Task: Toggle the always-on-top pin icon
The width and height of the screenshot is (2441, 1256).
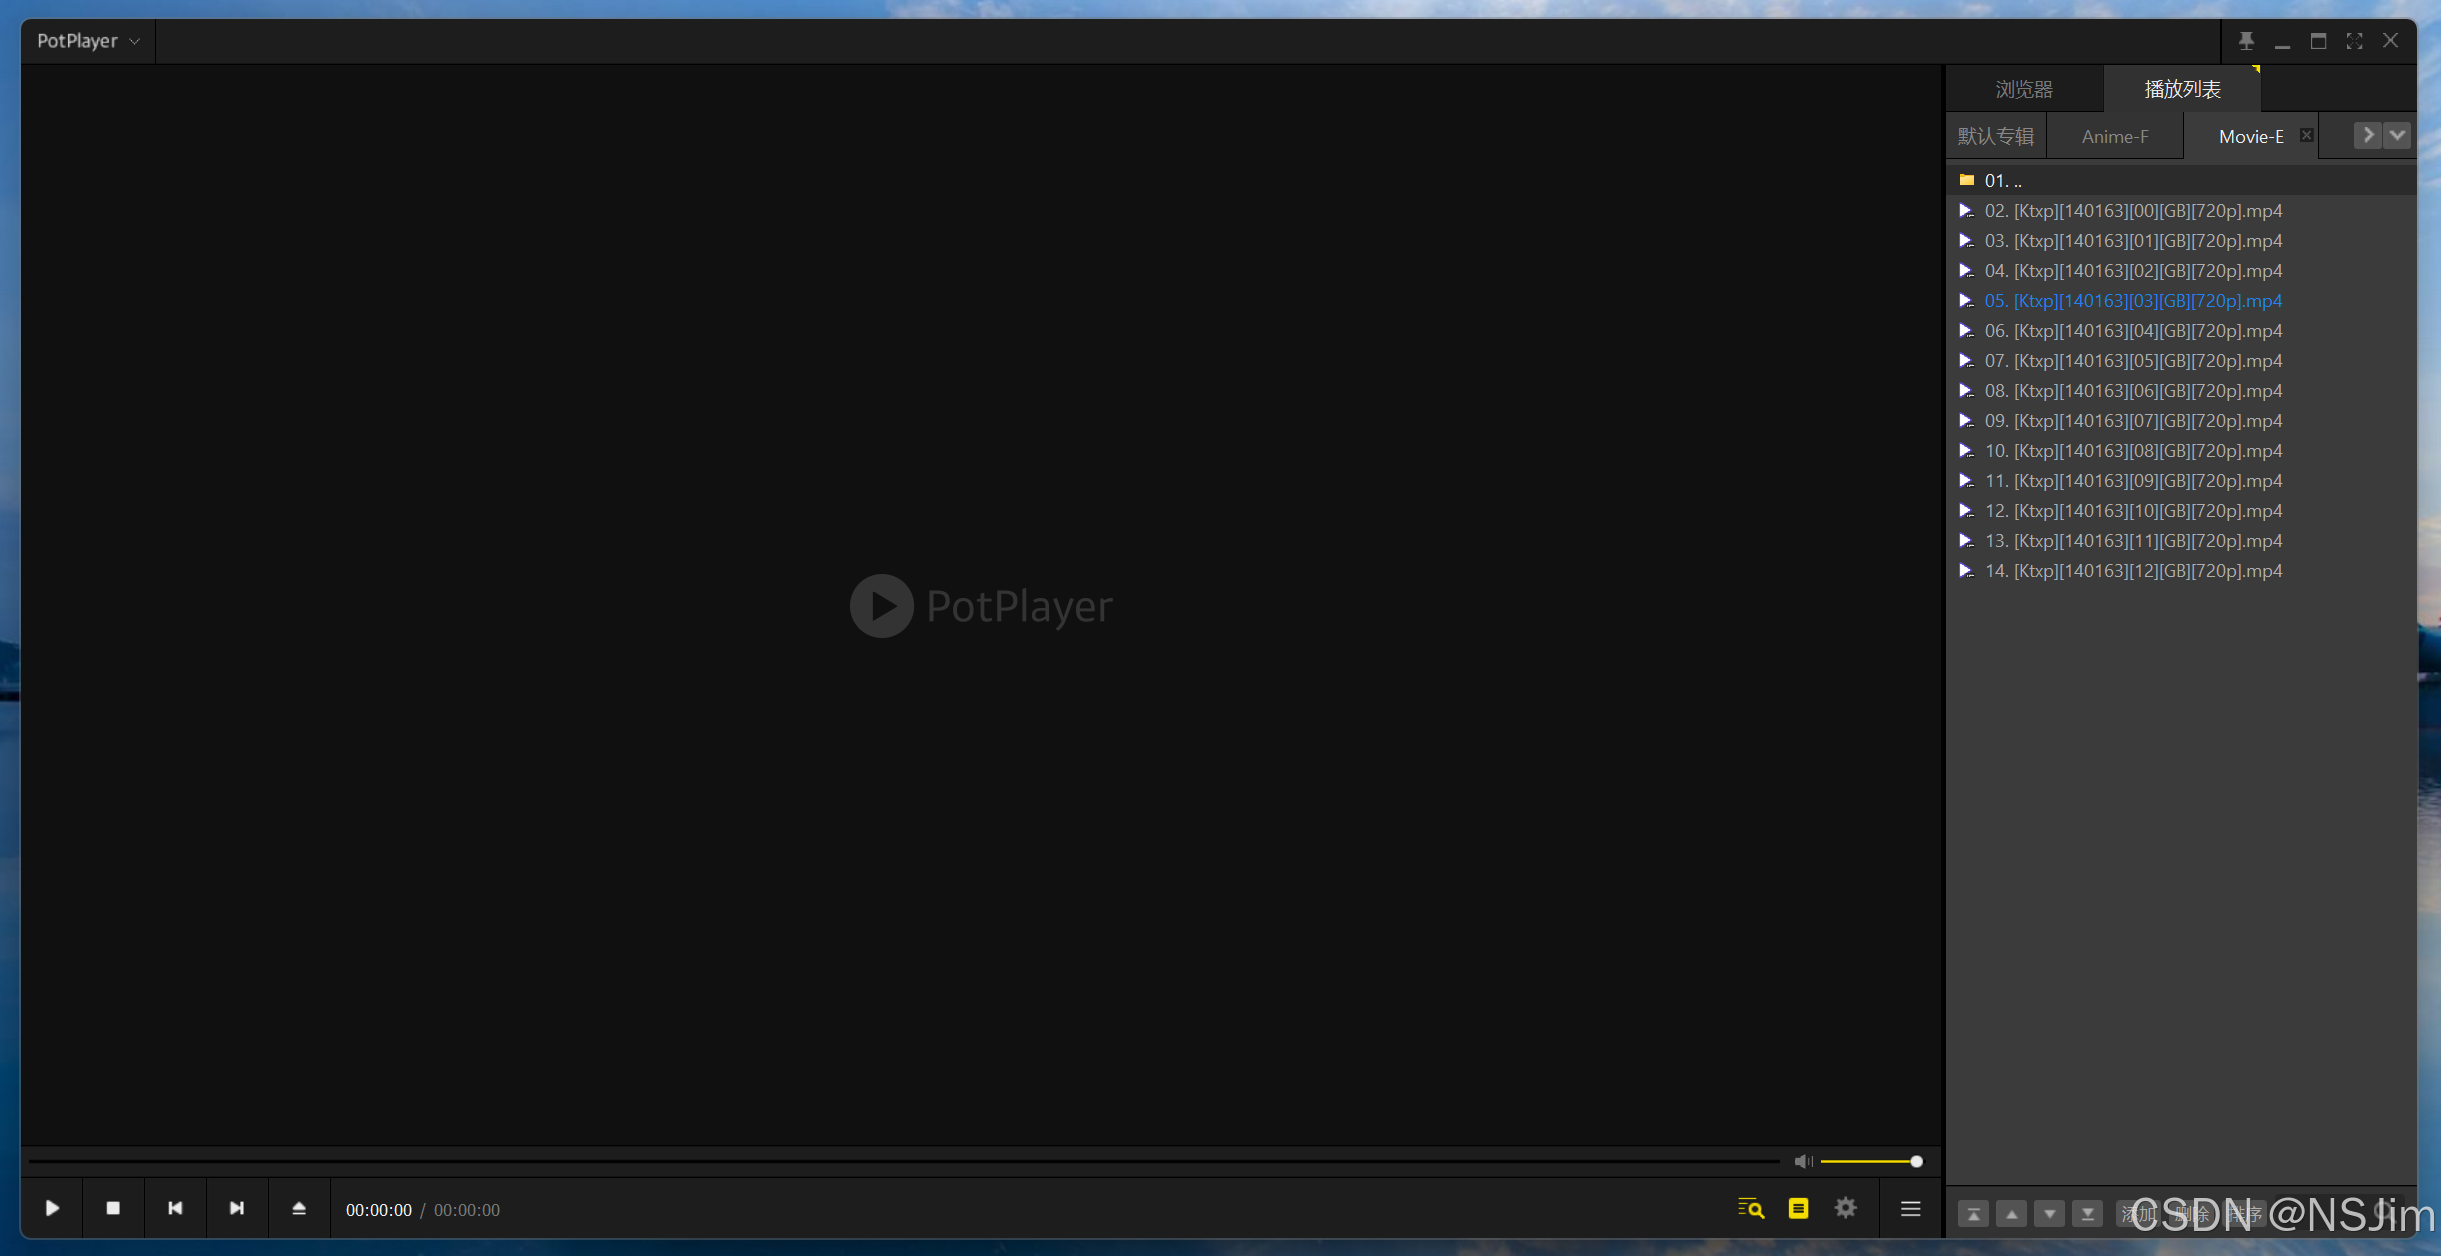Action: (2246, 41)
